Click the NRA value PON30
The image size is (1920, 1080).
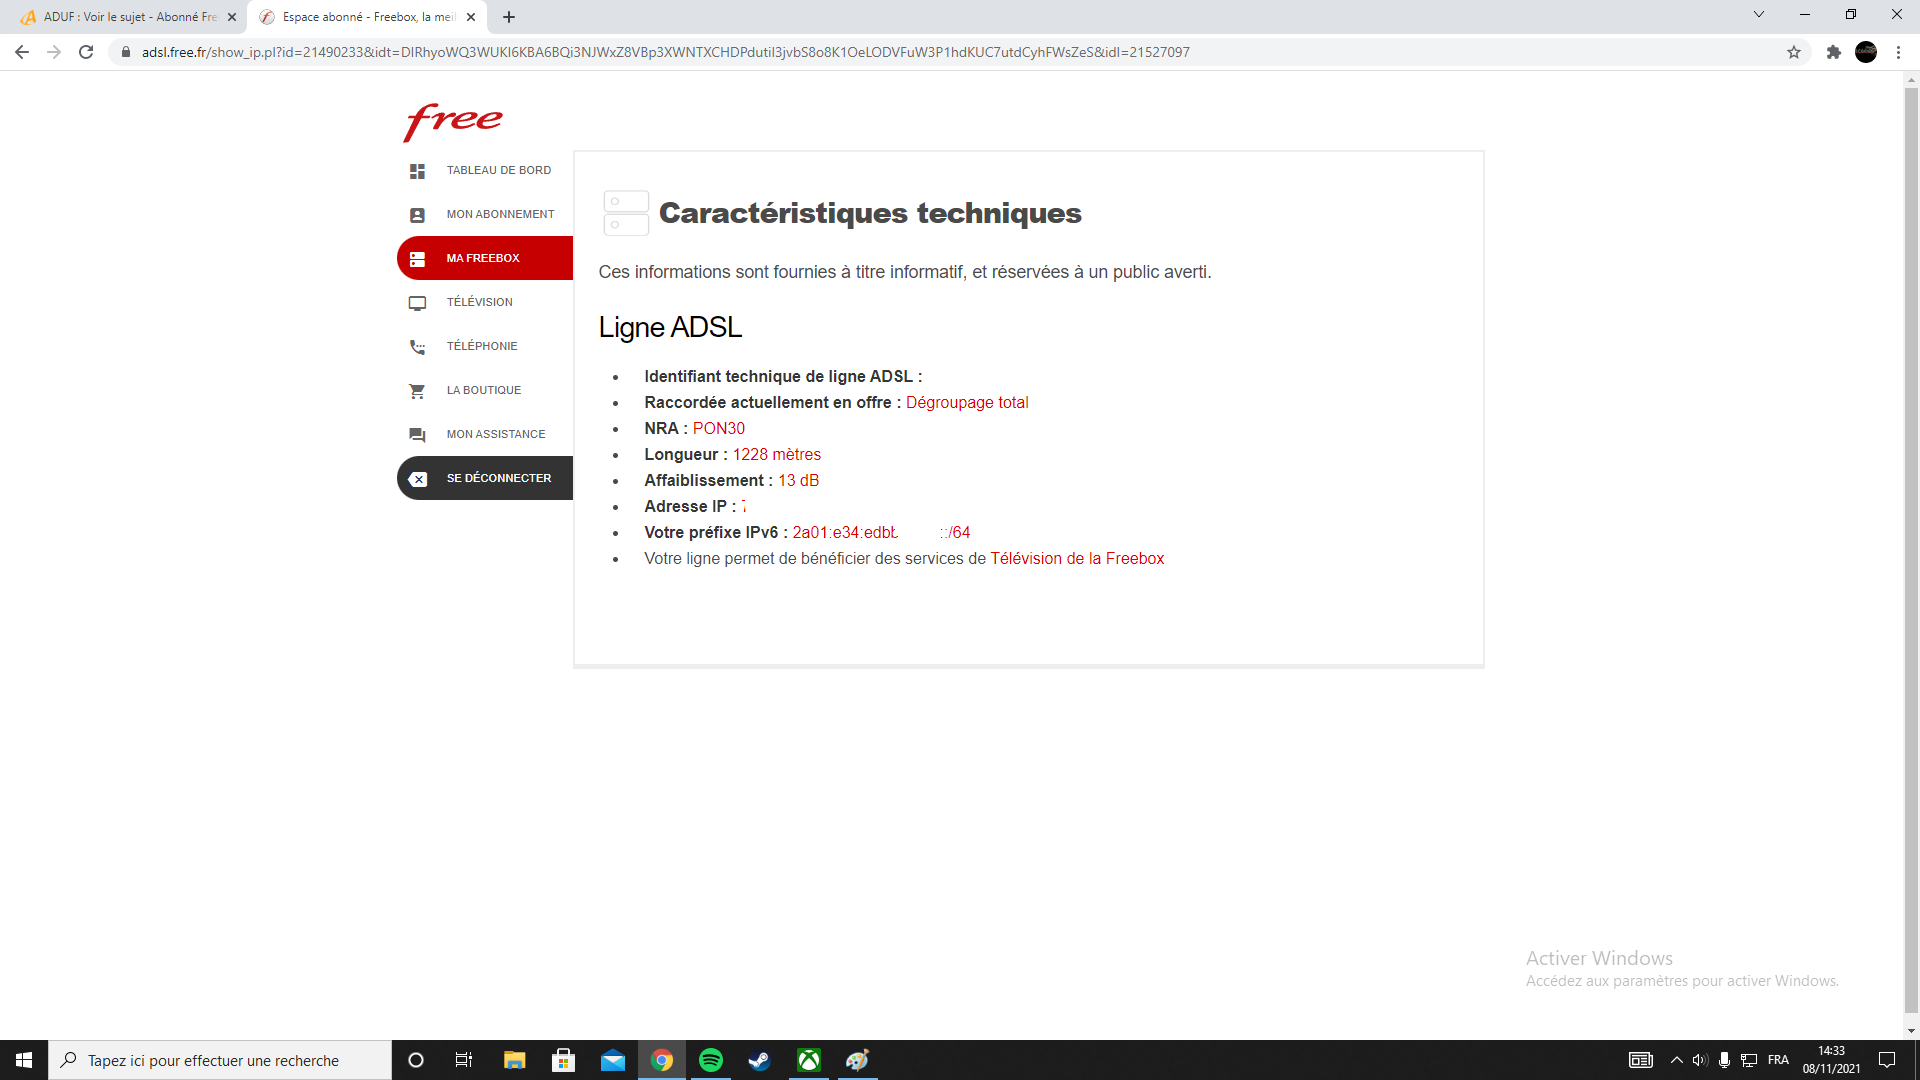click(x=719, y=429)
